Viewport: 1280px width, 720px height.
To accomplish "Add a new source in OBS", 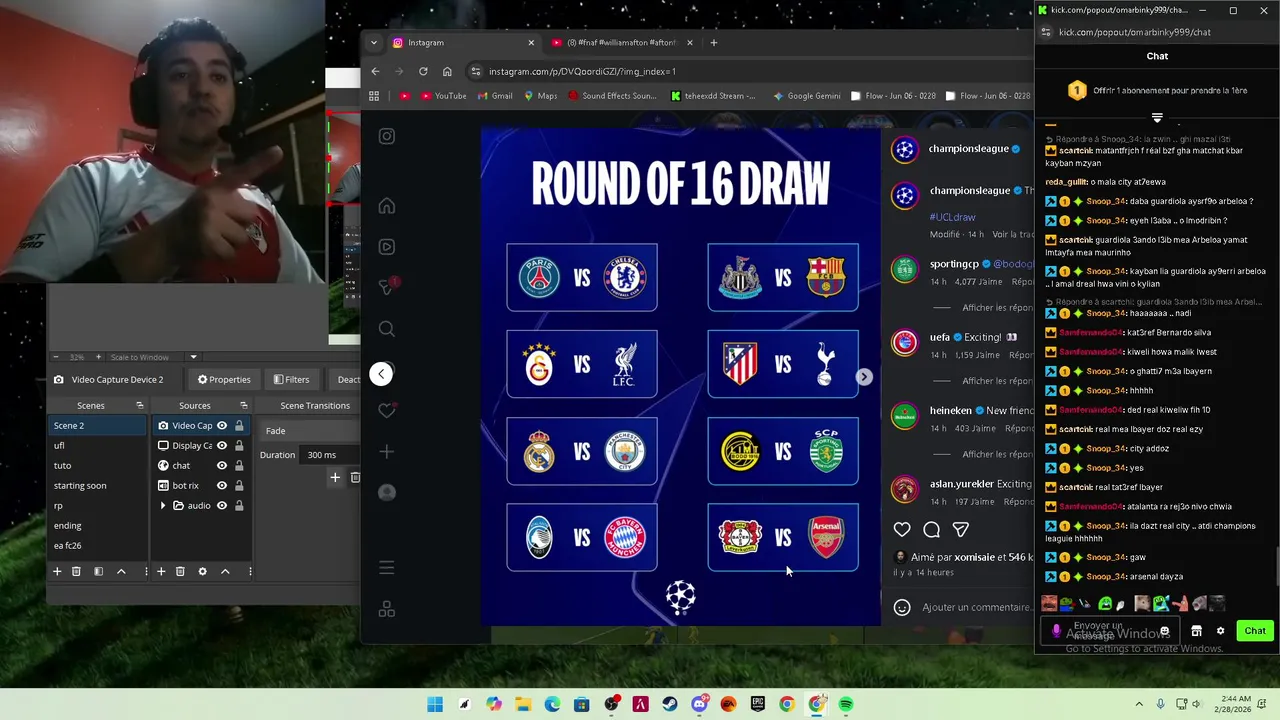I will pos(161,571).
